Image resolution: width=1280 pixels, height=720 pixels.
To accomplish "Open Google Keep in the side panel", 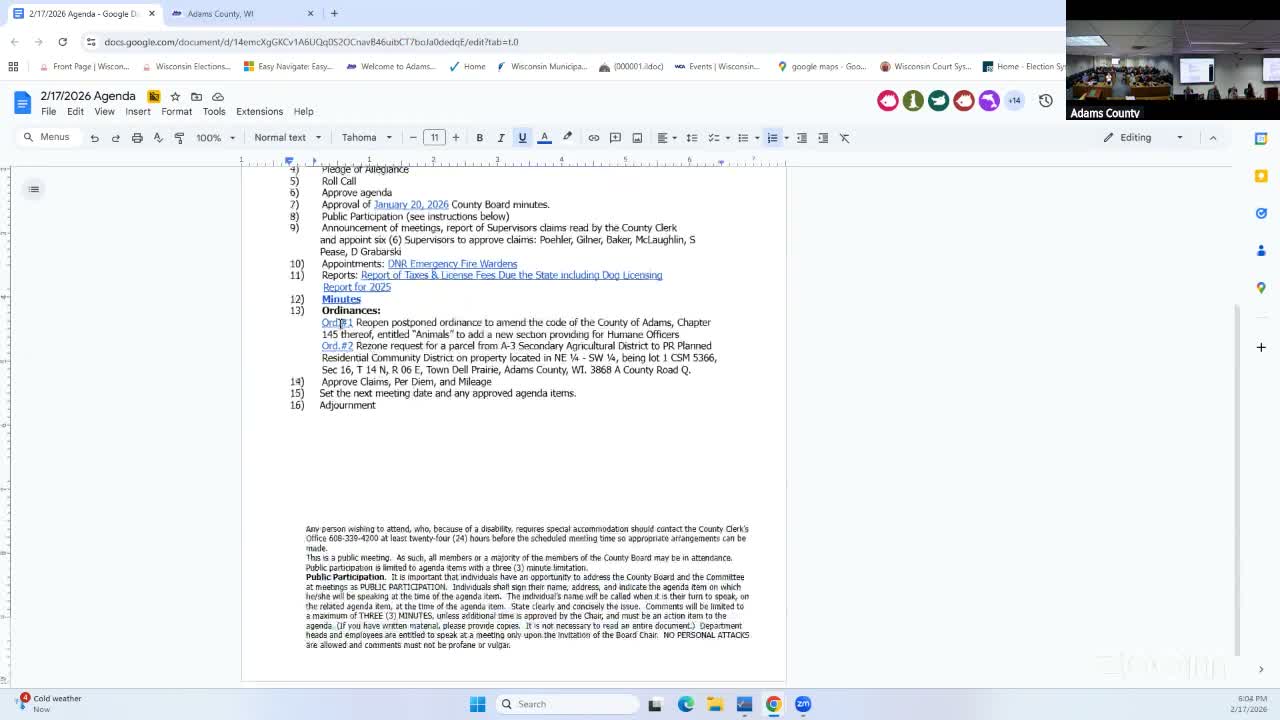I will pos(1261,176).
